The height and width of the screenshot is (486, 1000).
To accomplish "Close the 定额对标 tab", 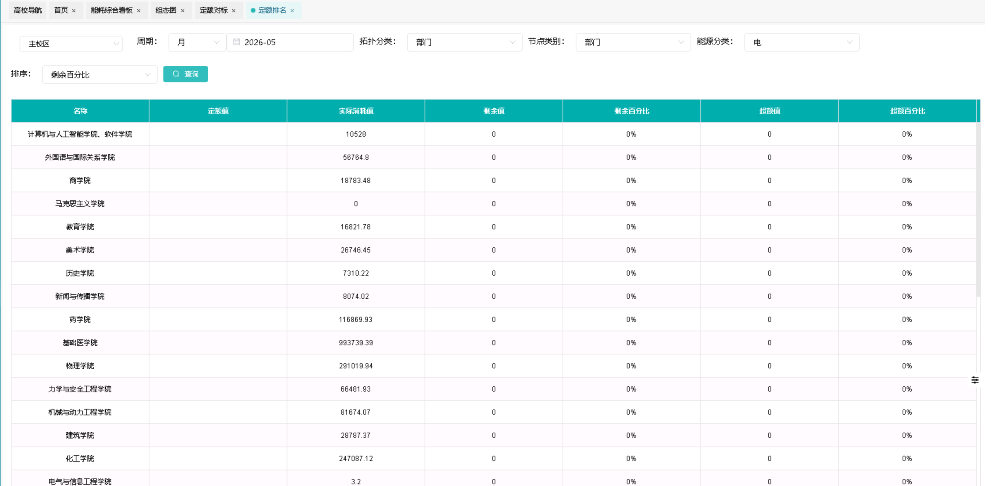I will [x=233, y=11].
